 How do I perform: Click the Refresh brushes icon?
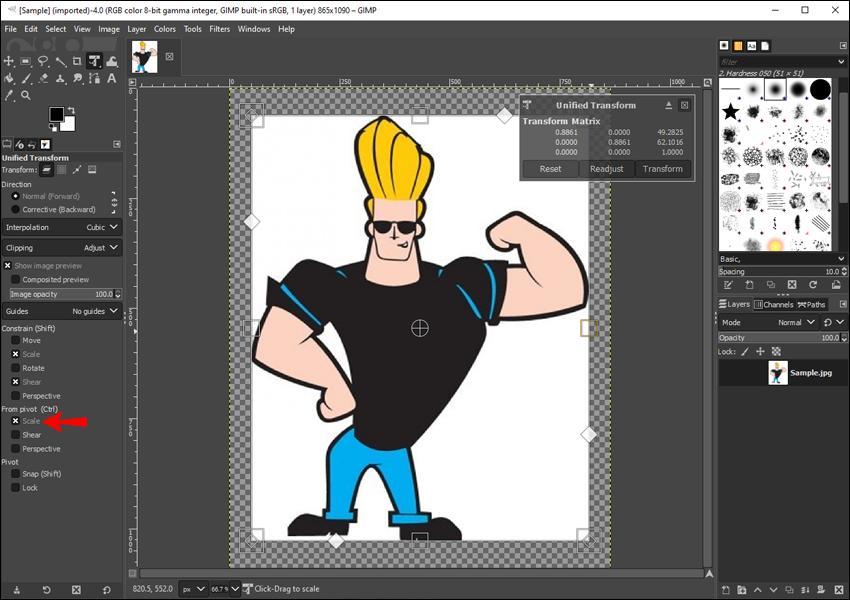point(813,285)
